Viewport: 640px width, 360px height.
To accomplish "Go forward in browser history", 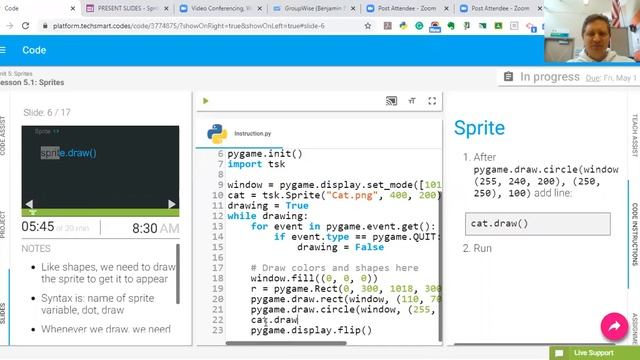I will click(9, 26).
